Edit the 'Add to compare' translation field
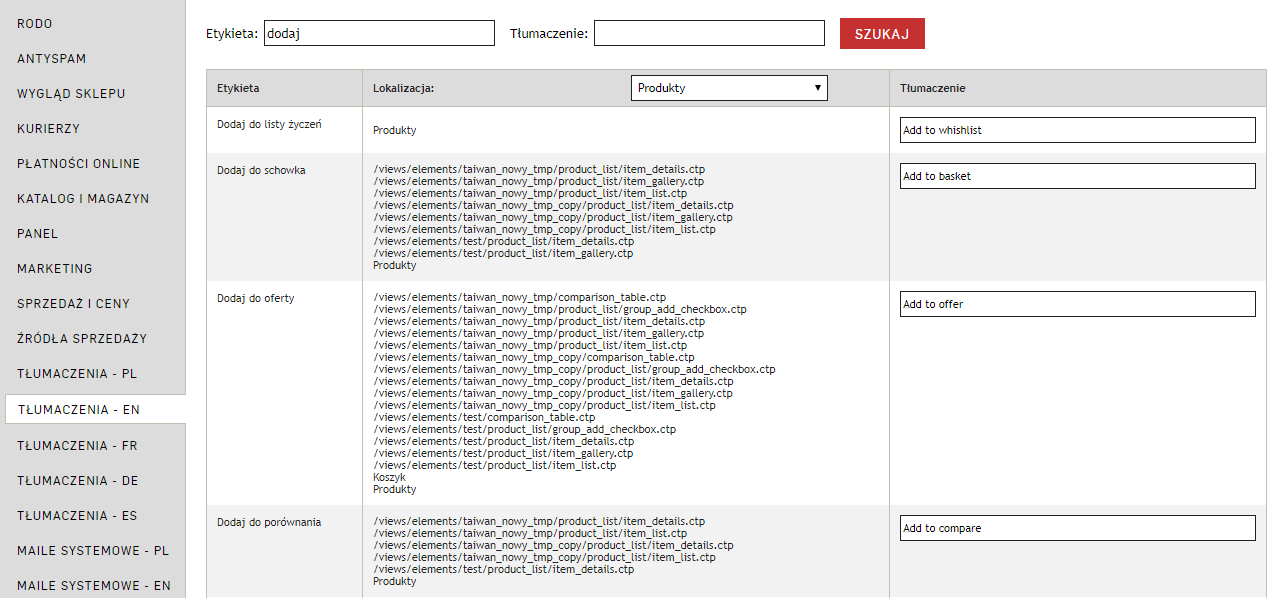Image resolution: width=1284 pixels, height=598 pixels. (x=1077, y=528)
